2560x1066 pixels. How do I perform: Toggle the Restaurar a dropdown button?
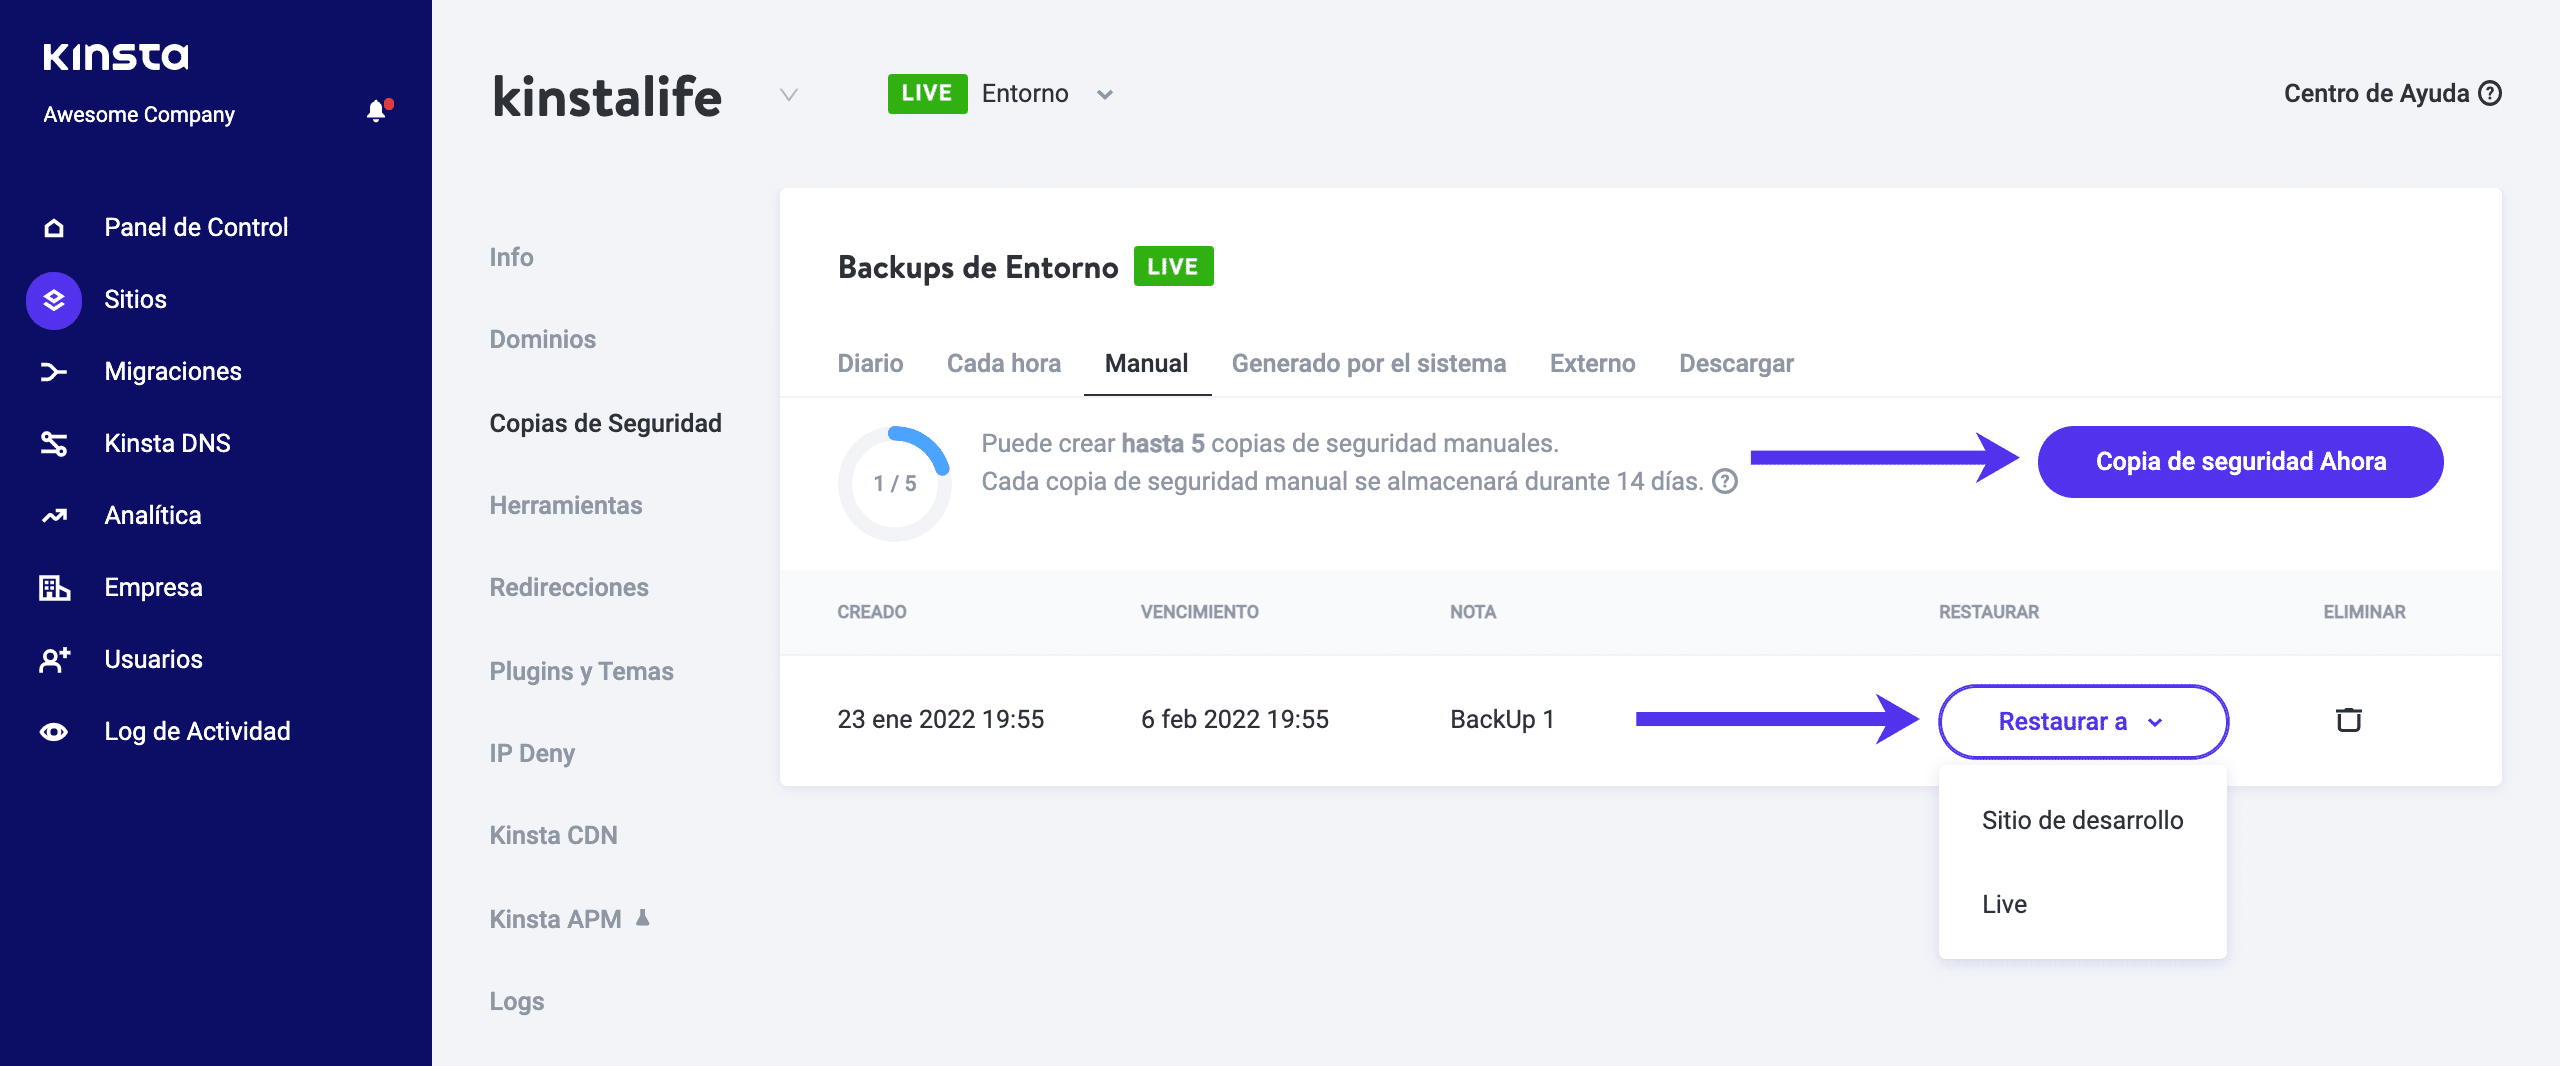[2082, 722]
